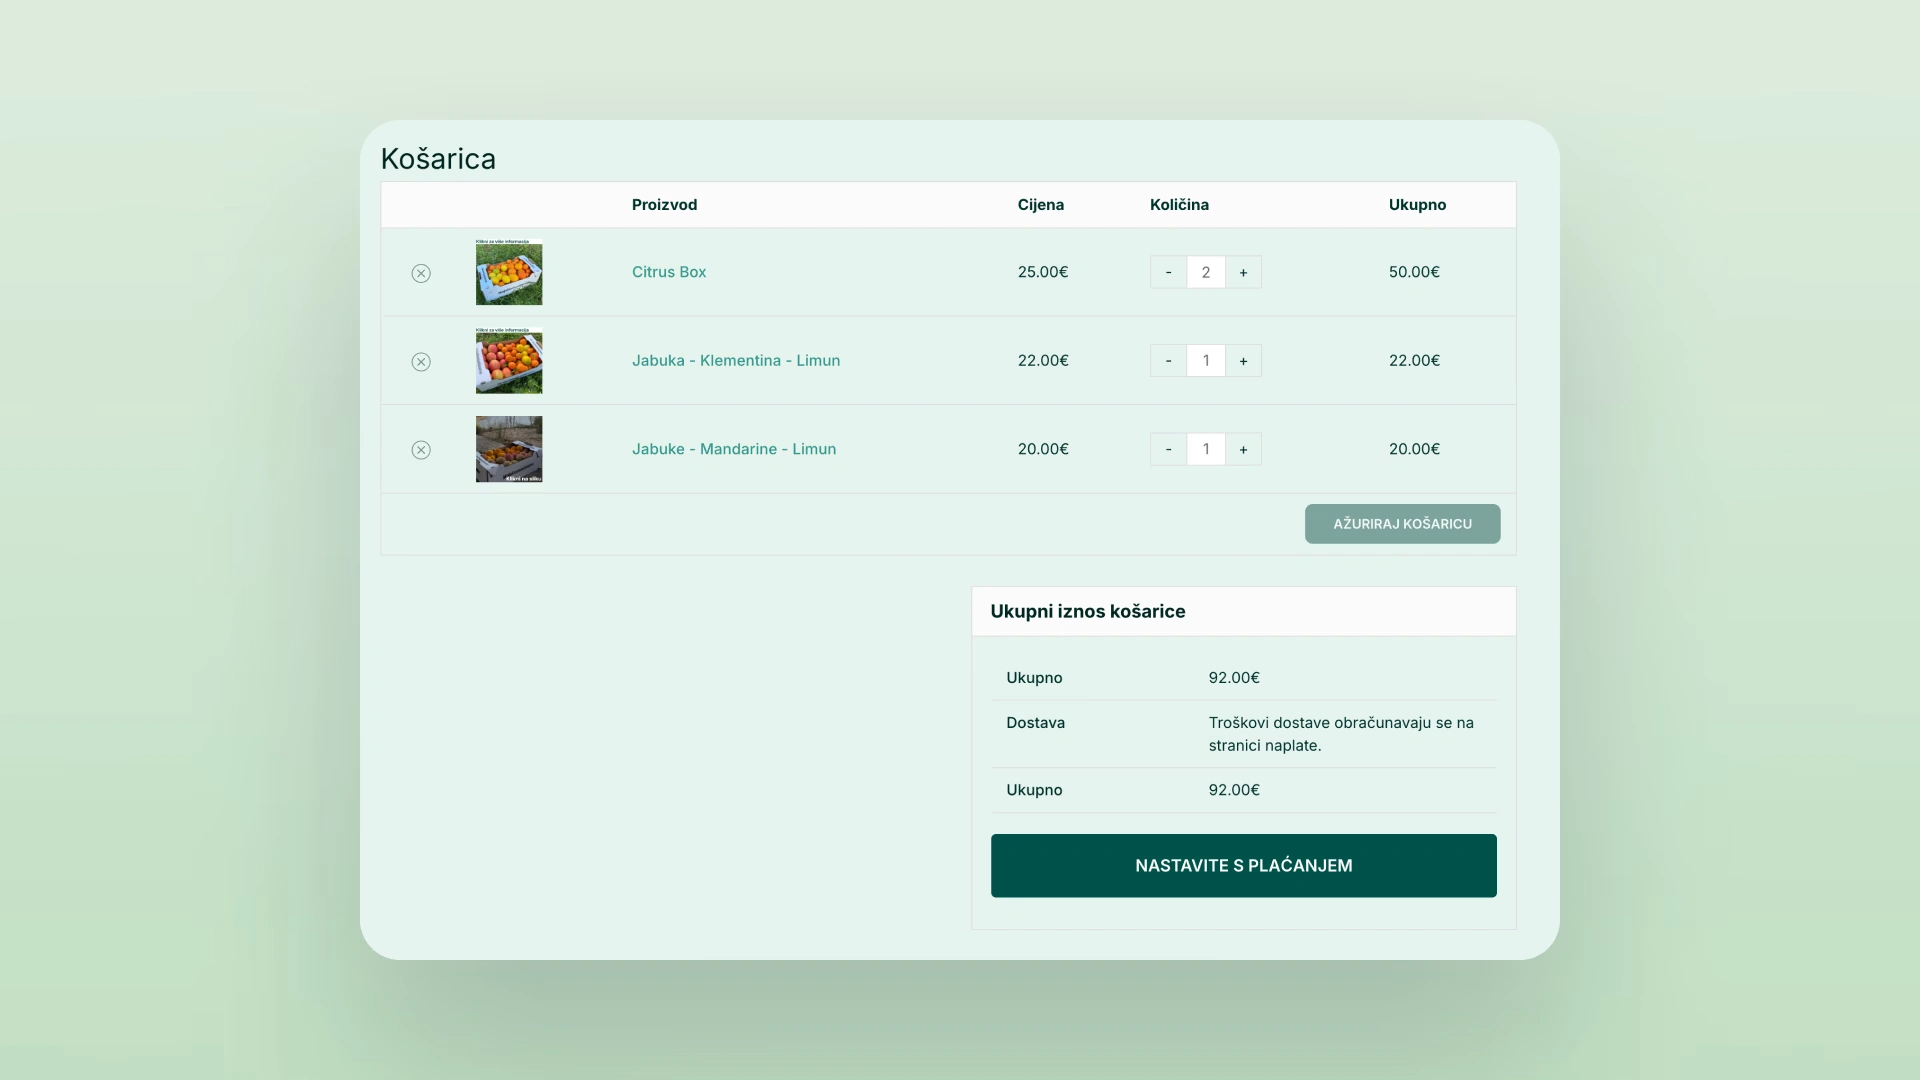Proceed with Nastavite s plaćanjem button

click(x=1243, y=866)
